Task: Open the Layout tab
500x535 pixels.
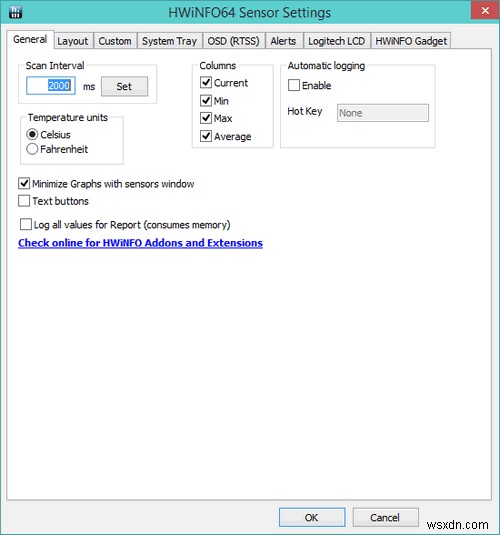Action: 73,41
